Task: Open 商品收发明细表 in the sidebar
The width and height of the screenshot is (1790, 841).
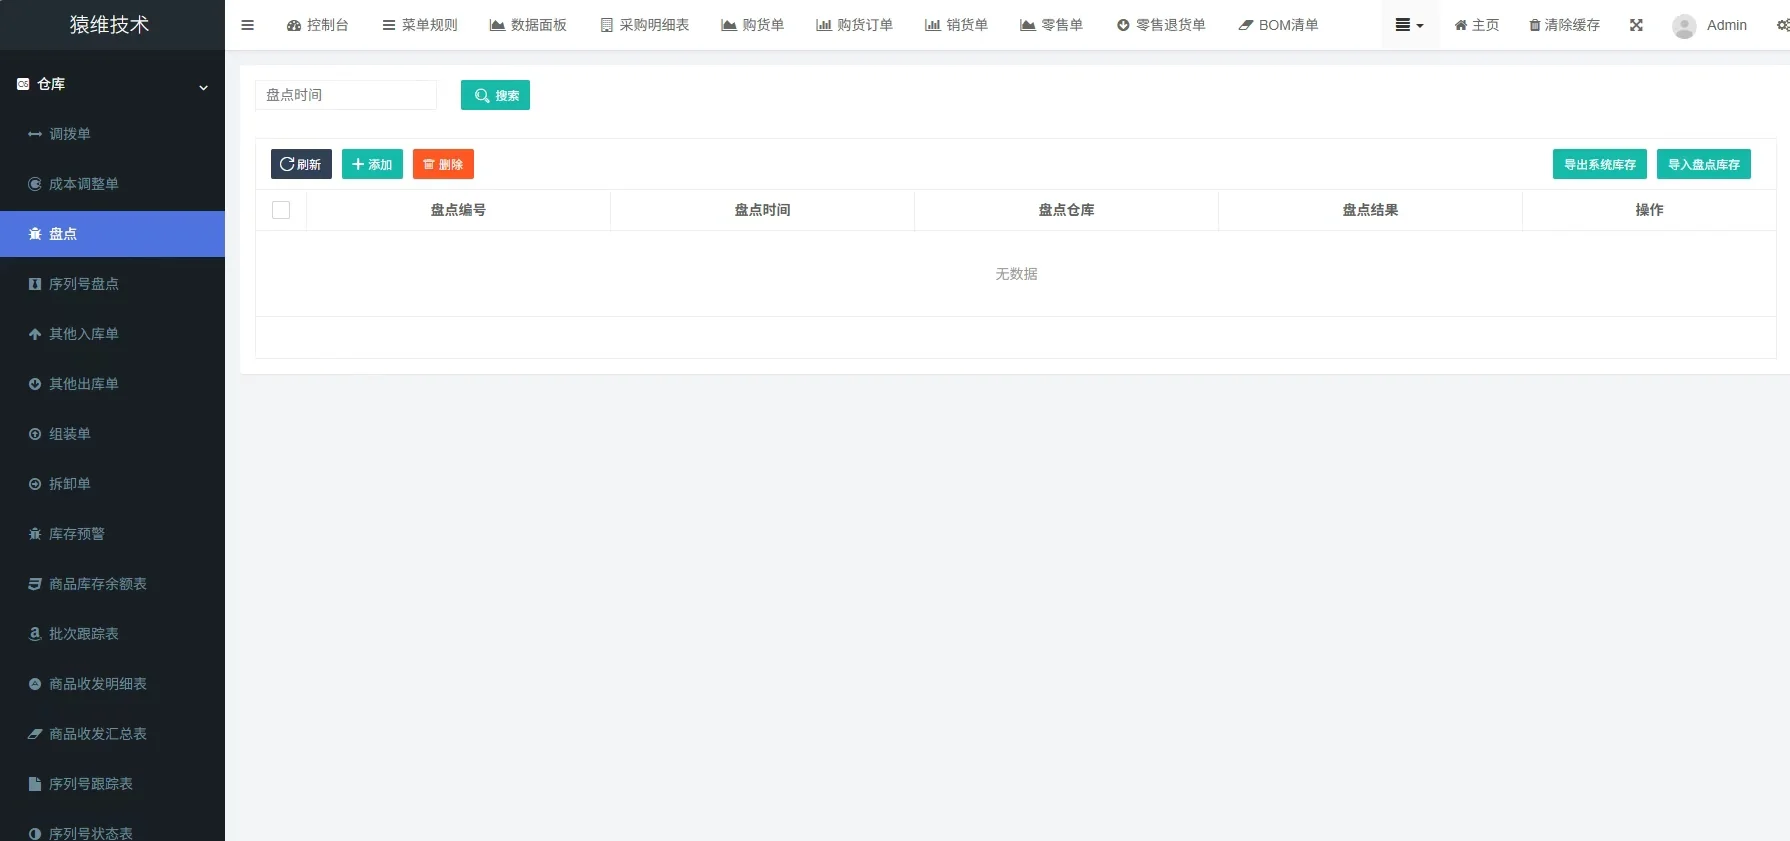Action: pos(112,684)
